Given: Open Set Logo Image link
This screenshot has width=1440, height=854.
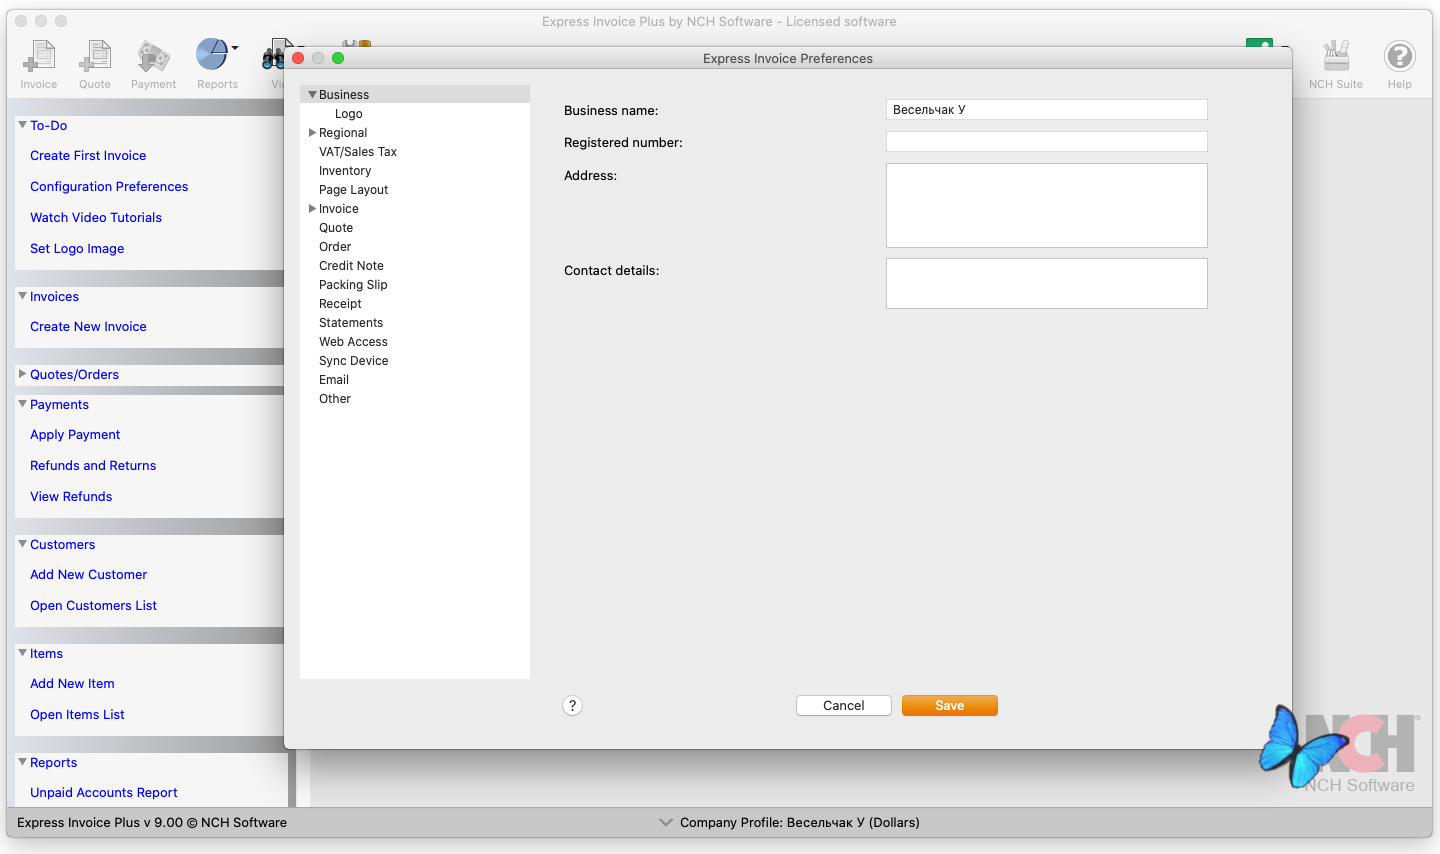Looking at the screenshot, I should tap(77, 249).
